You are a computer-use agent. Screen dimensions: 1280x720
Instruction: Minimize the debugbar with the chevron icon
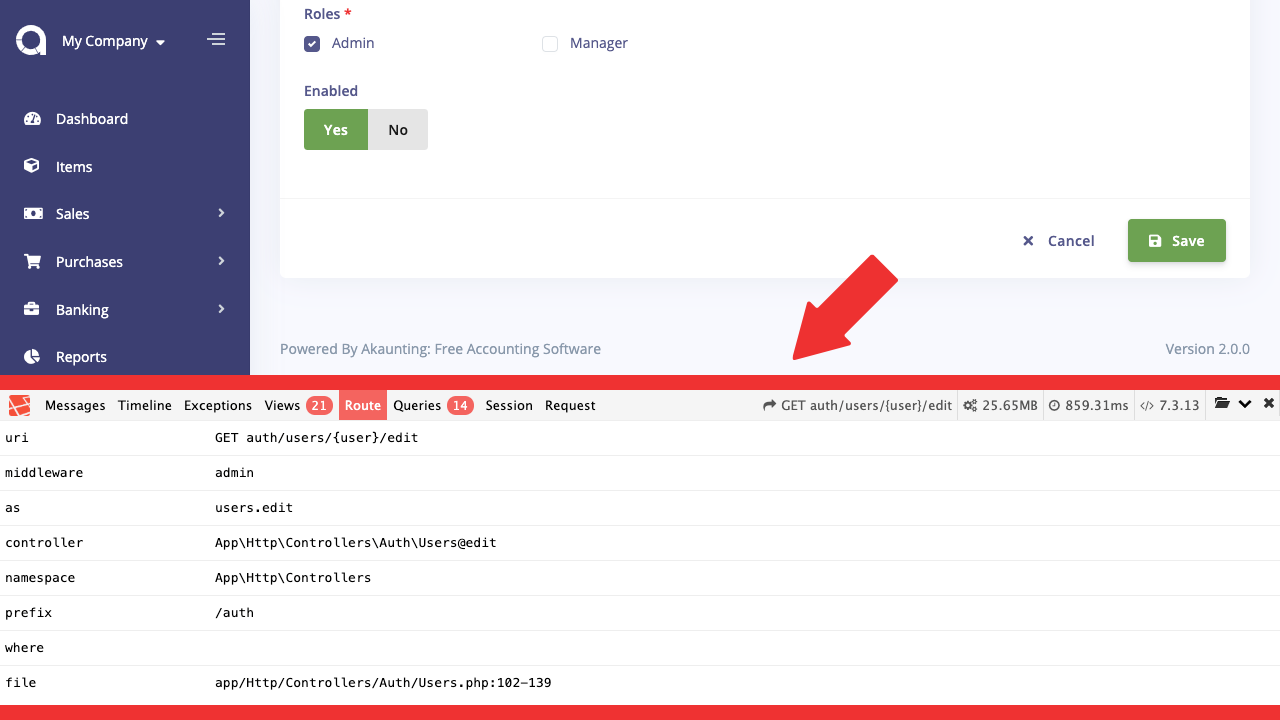(x=1245, y=404)
